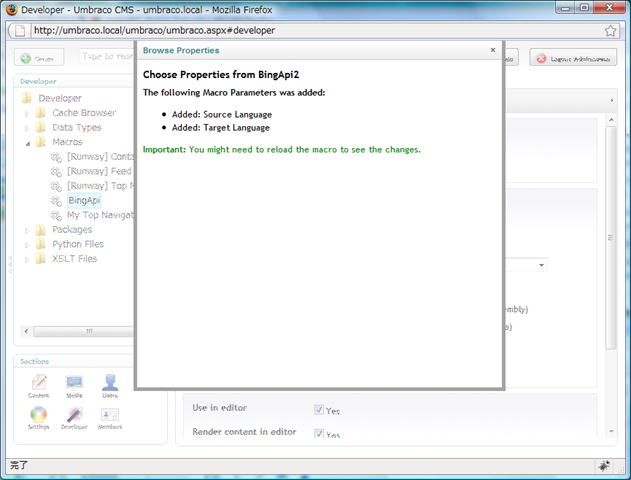
Task: Expand the Packages node
Action: tap(27, 231)
